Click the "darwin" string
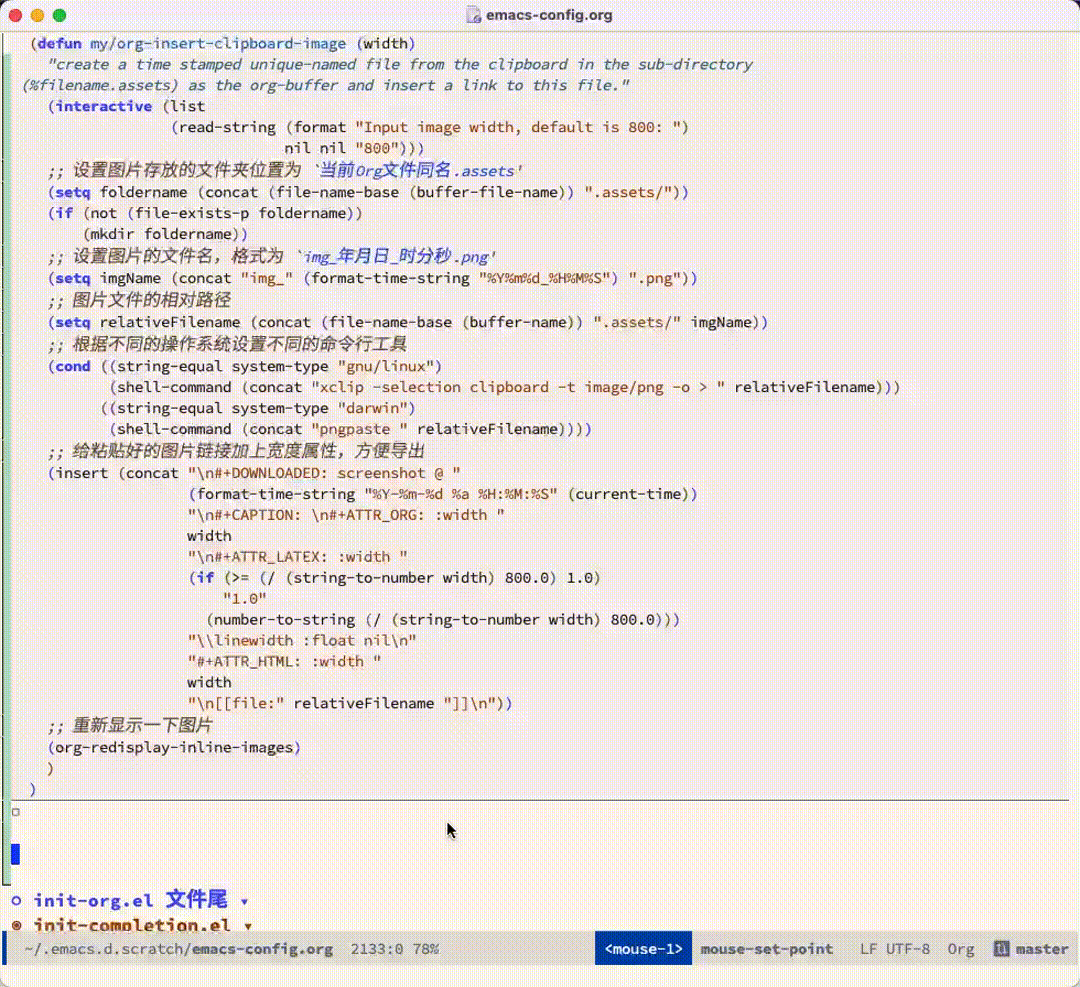Screen dimensions: 1080x987 pyautogui.click(x=372, y=408)
